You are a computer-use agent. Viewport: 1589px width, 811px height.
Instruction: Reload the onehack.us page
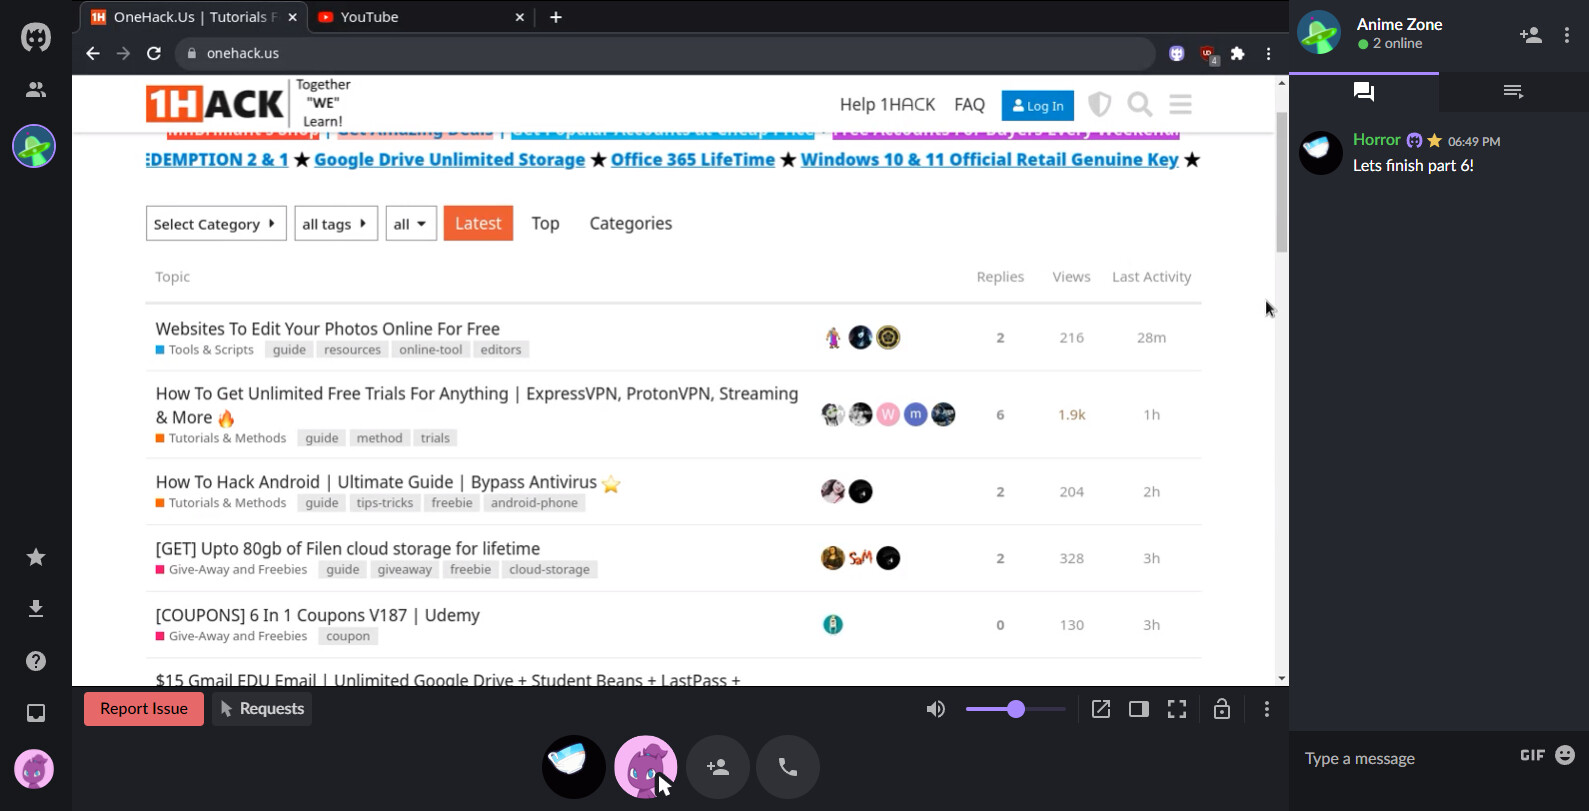click(x=154, y=53)
